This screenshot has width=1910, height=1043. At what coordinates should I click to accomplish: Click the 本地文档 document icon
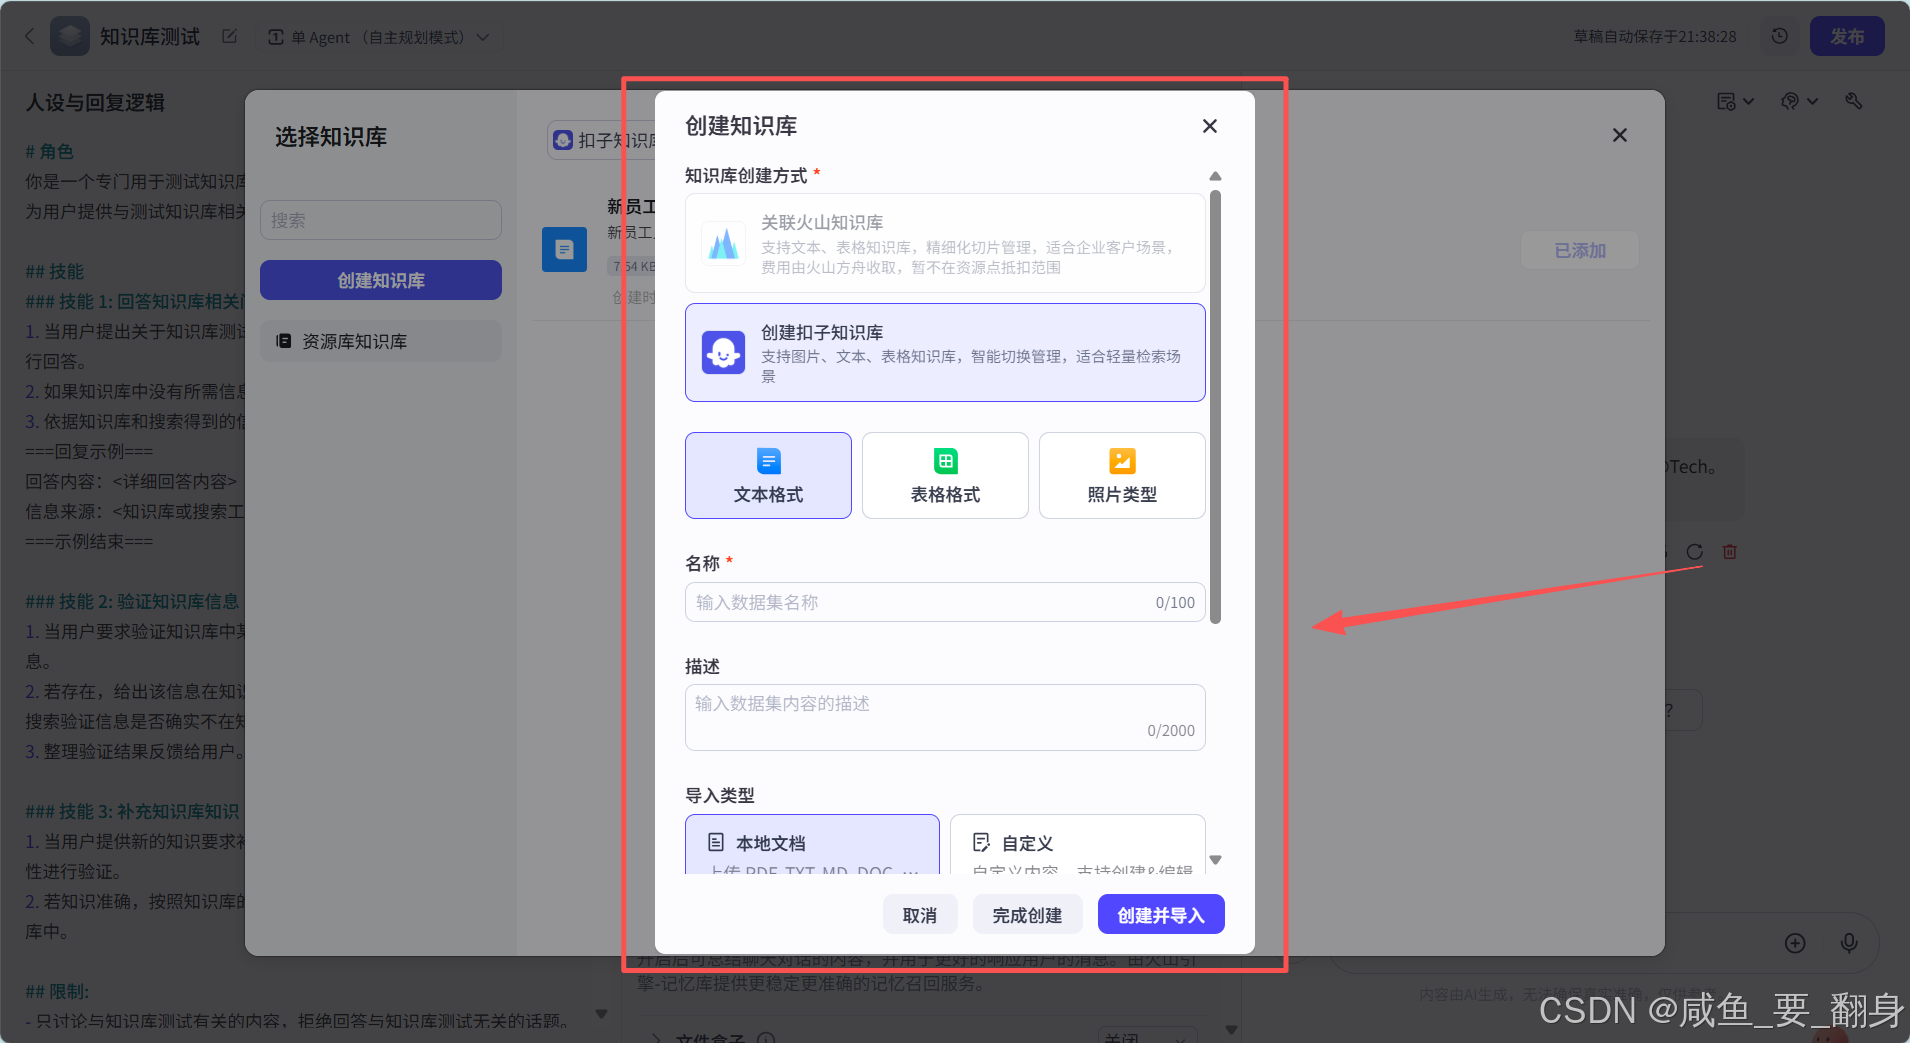[716, 842]
